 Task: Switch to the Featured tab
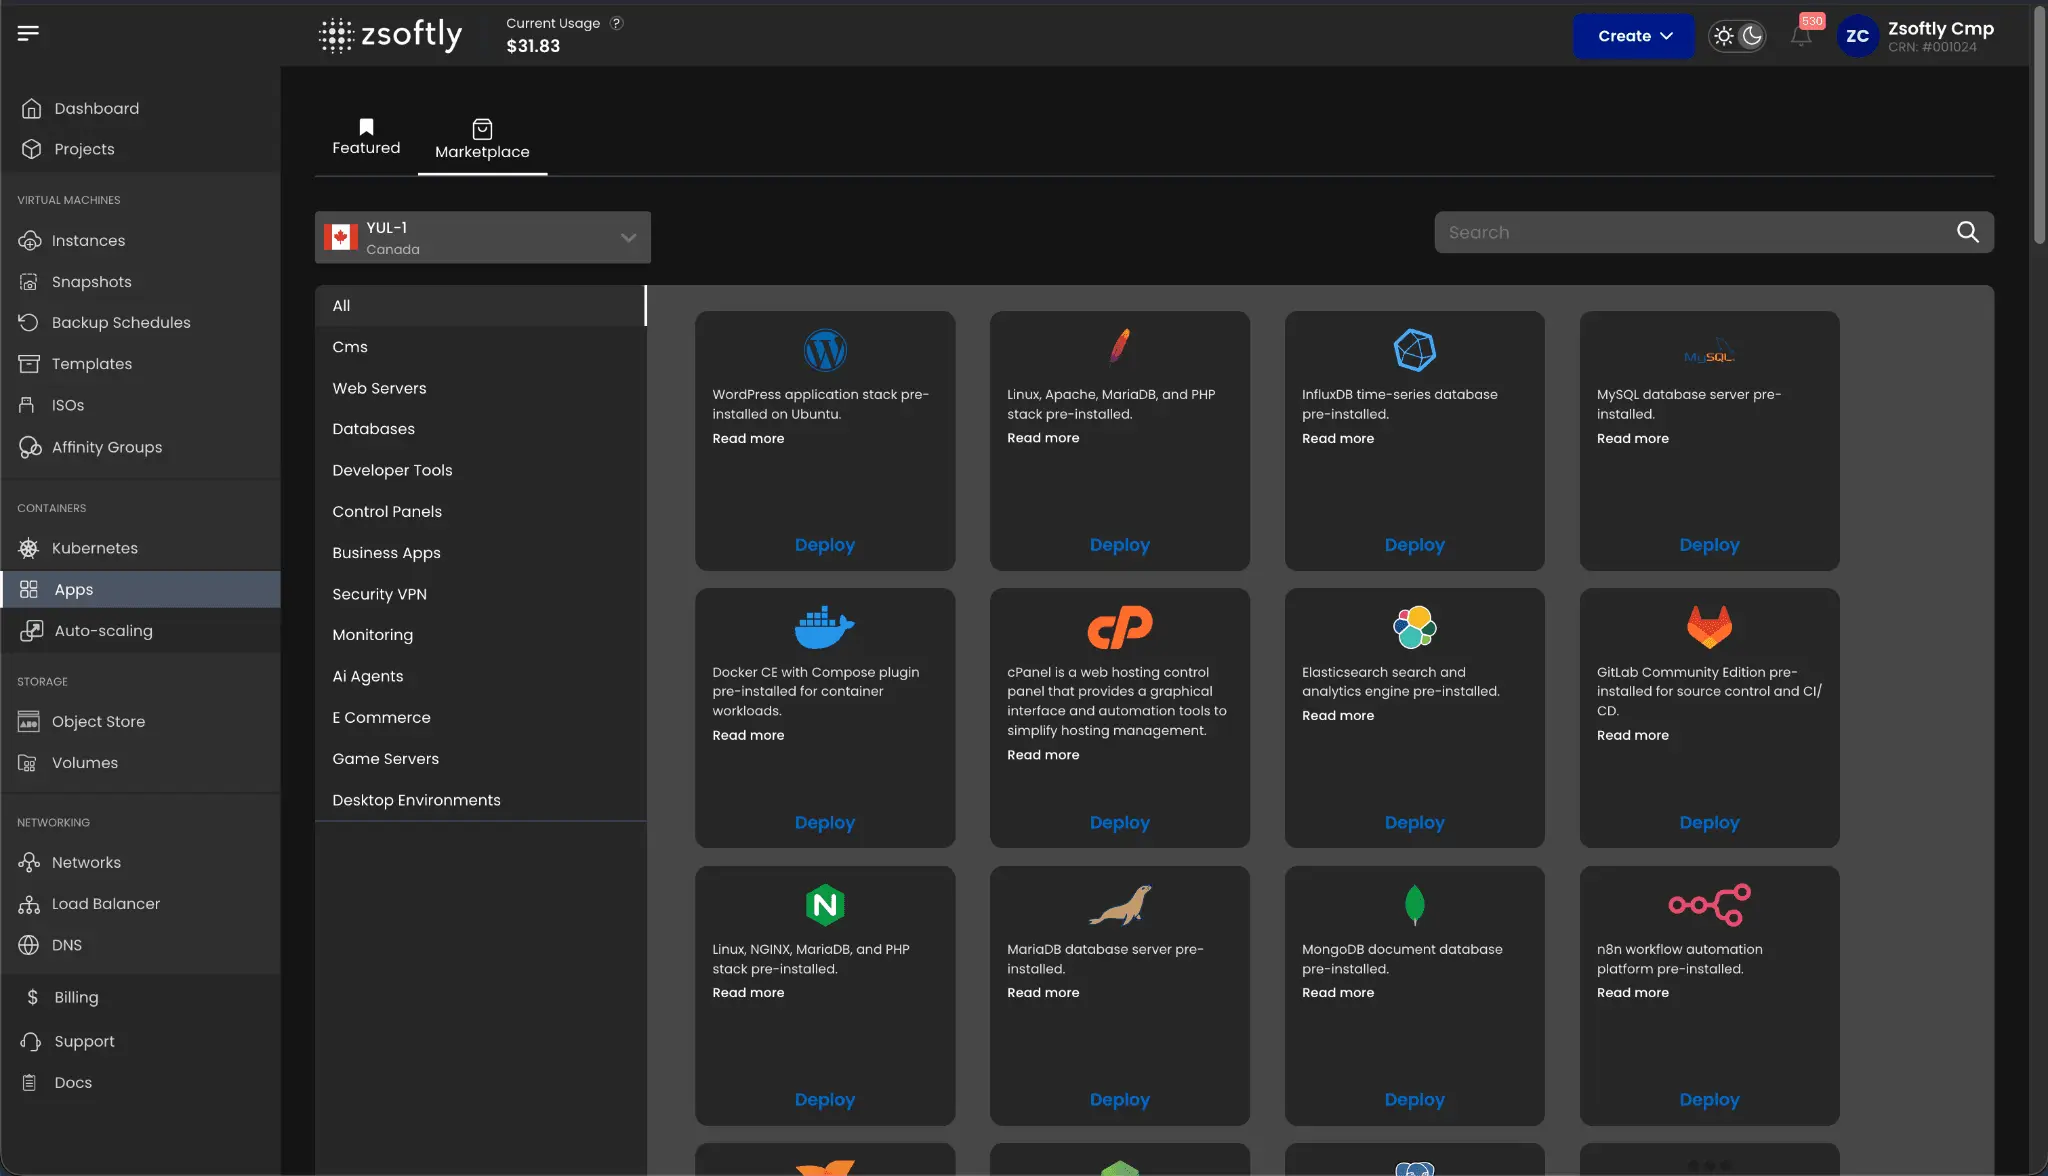(x=366, y=137)
